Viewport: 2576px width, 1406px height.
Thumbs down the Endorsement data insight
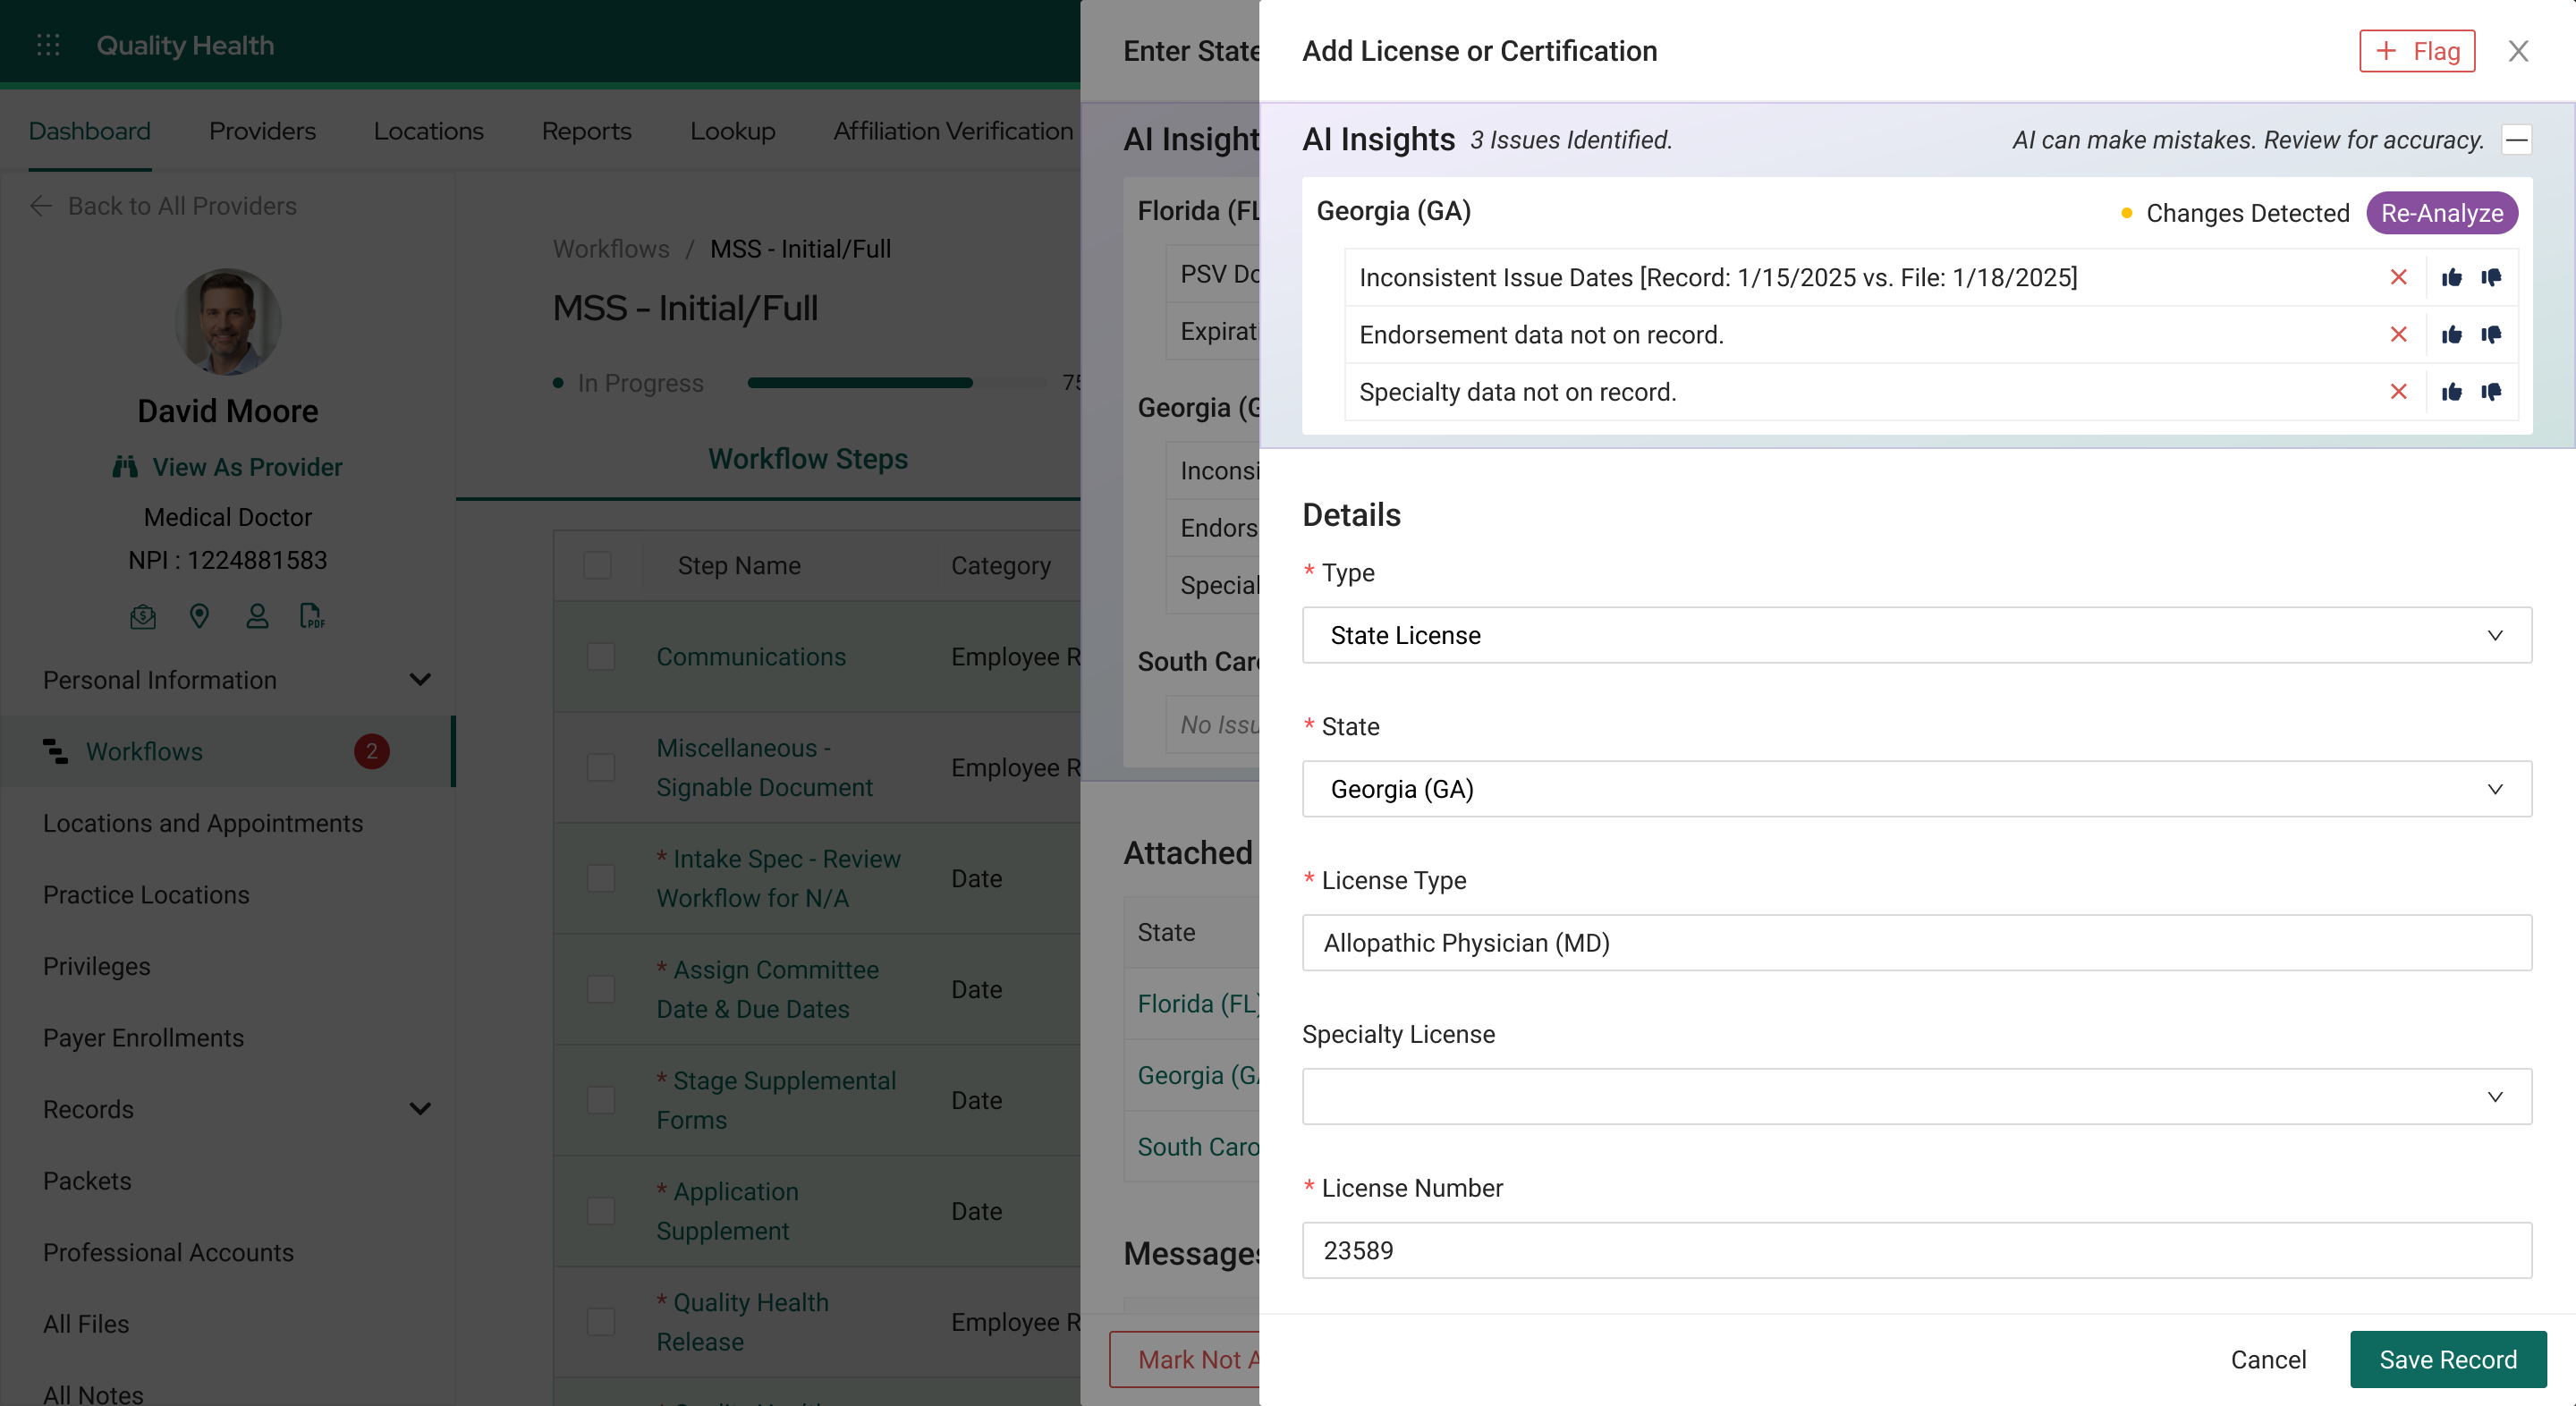tap(2491, 334)
